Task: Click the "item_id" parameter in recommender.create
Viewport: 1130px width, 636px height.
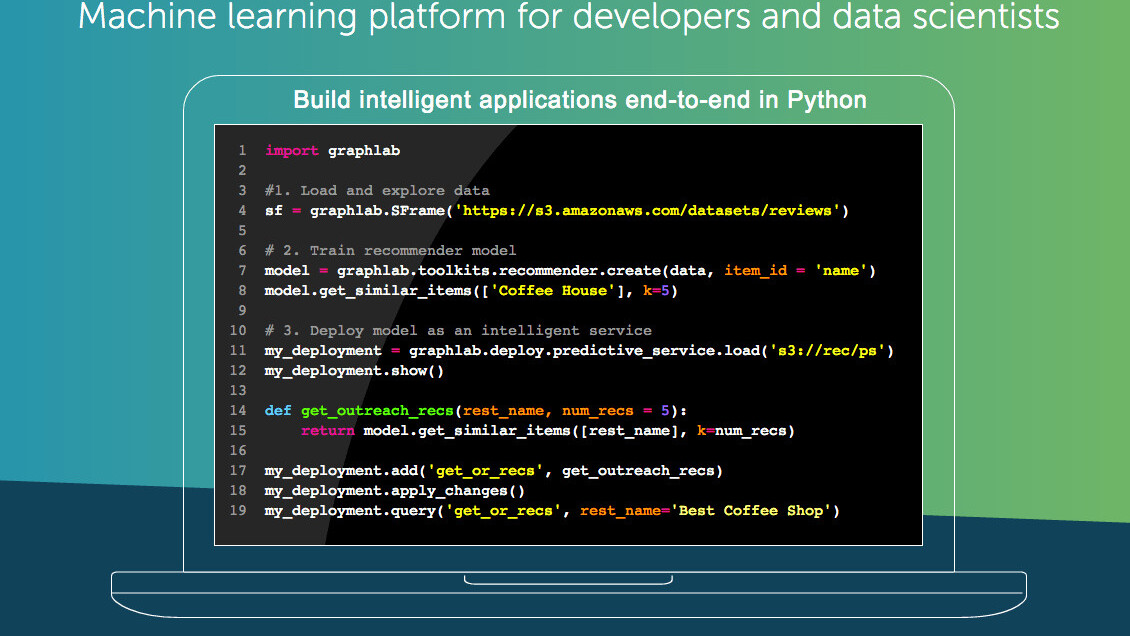Action: 755,271
